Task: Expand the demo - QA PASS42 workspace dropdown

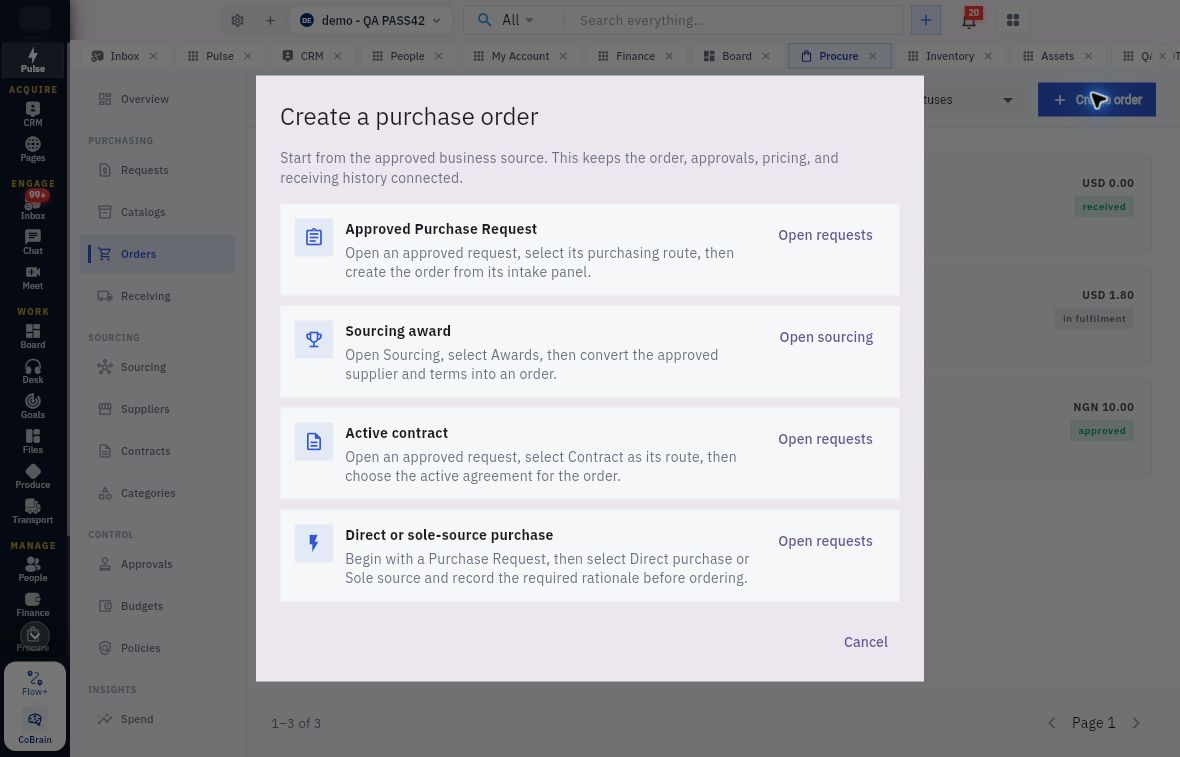Action: point(371,20)
